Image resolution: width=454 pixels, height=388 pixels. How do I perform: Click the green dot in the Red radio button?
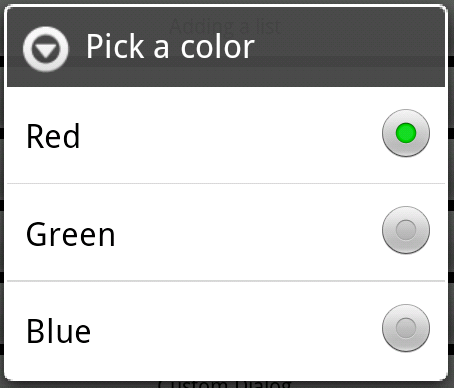click(x=406, y=133)
